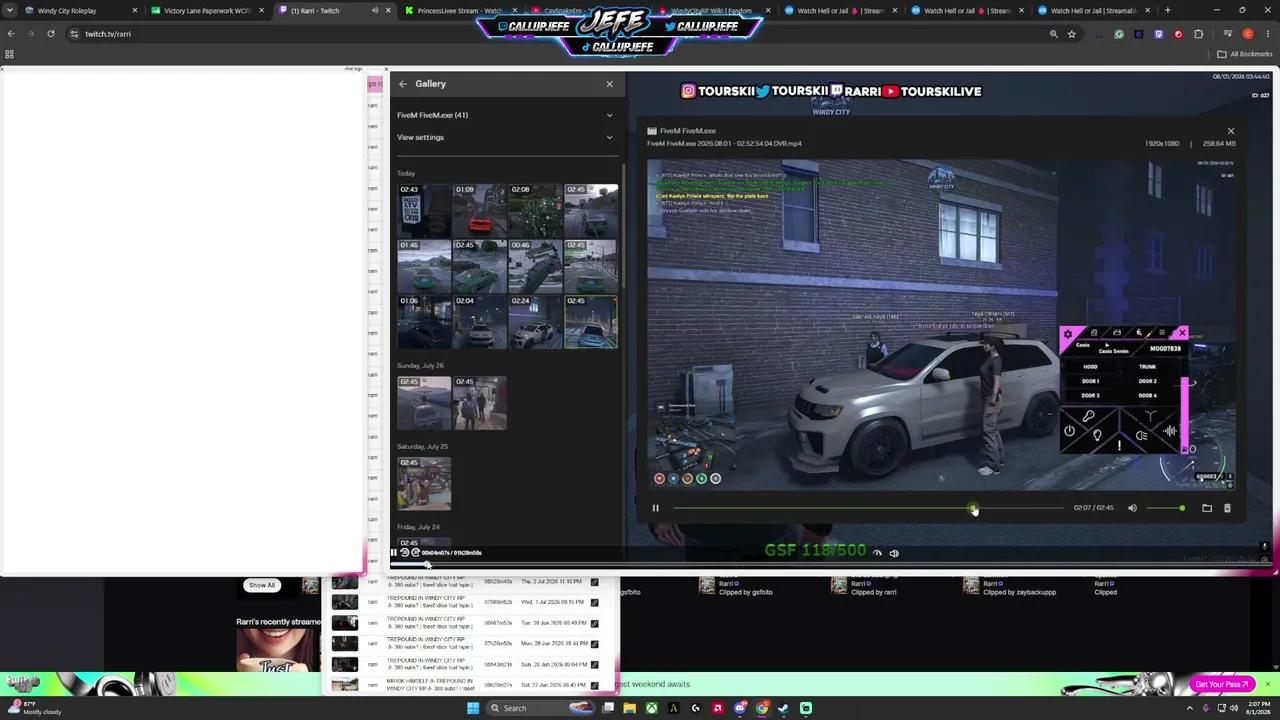
Task: Toggle HOOD in the vehicle menu
Action: click(1090, 367)
